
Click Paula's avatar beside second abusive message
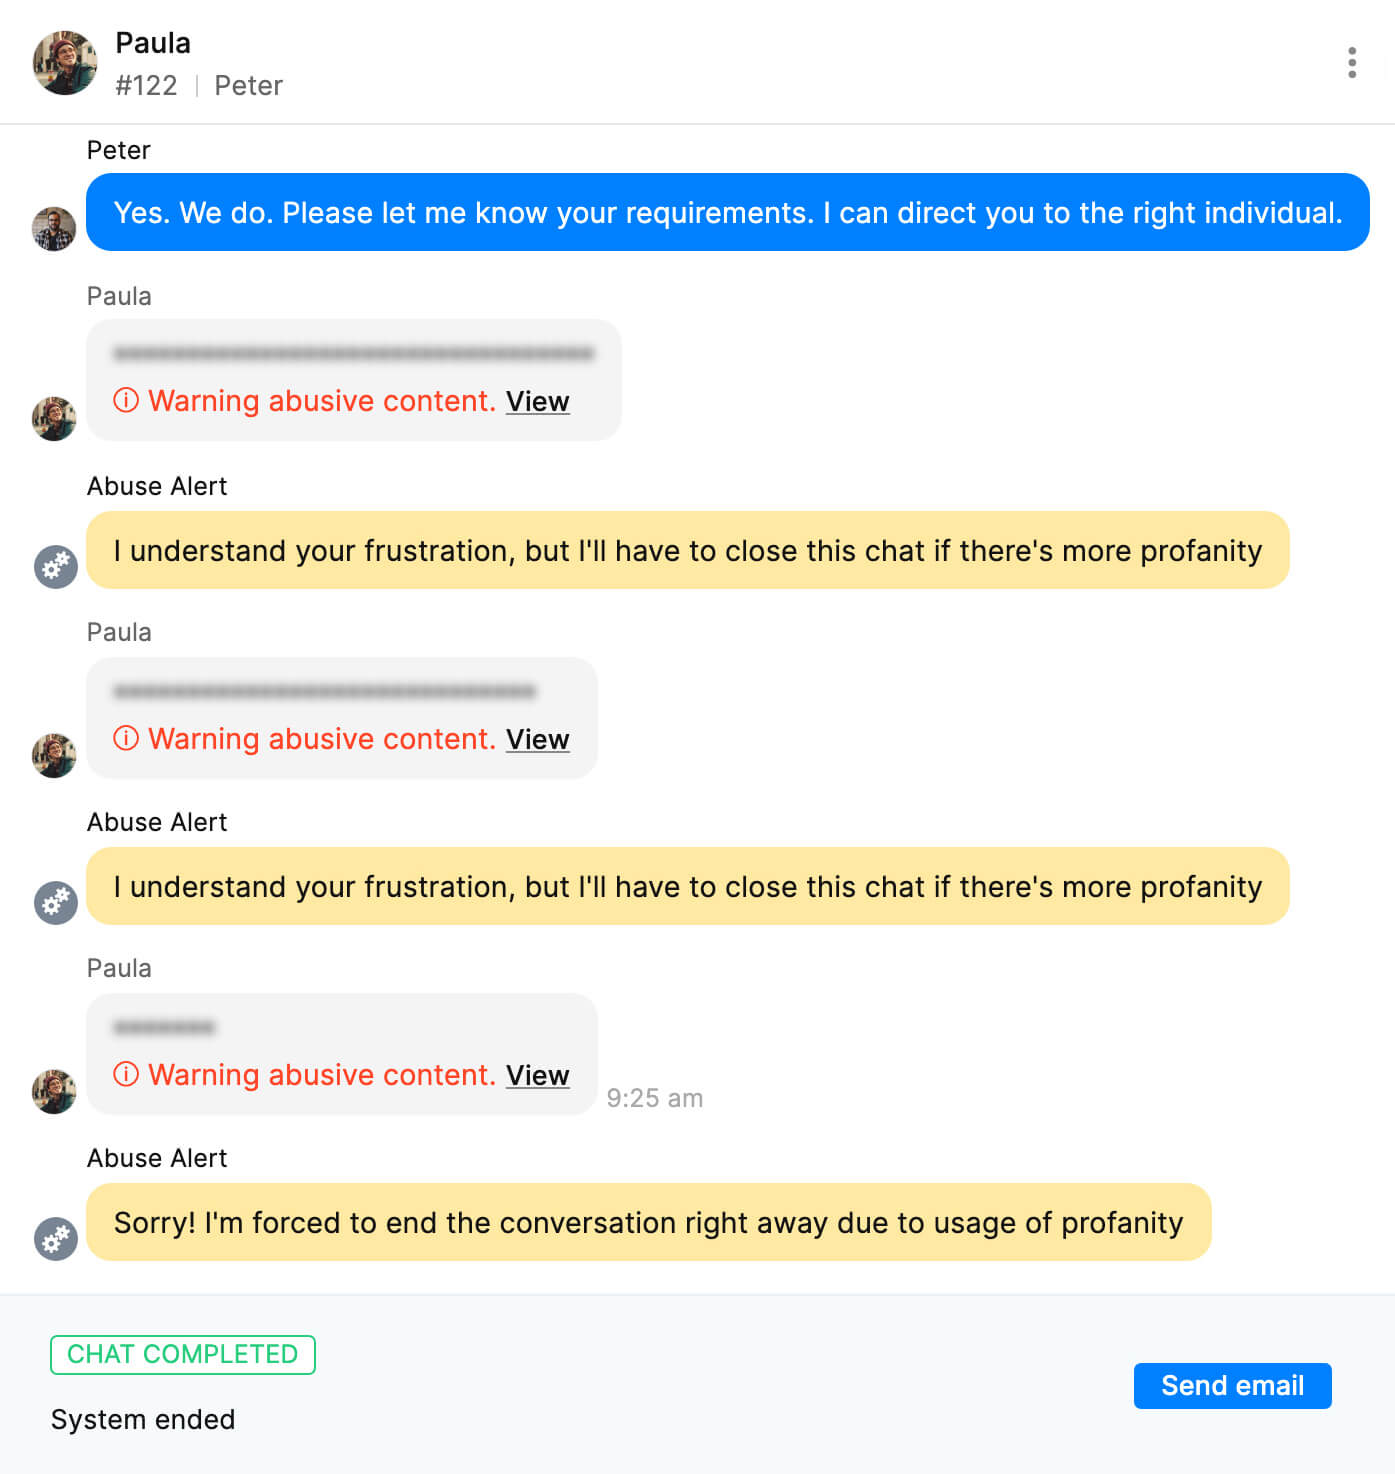point(54,755)
